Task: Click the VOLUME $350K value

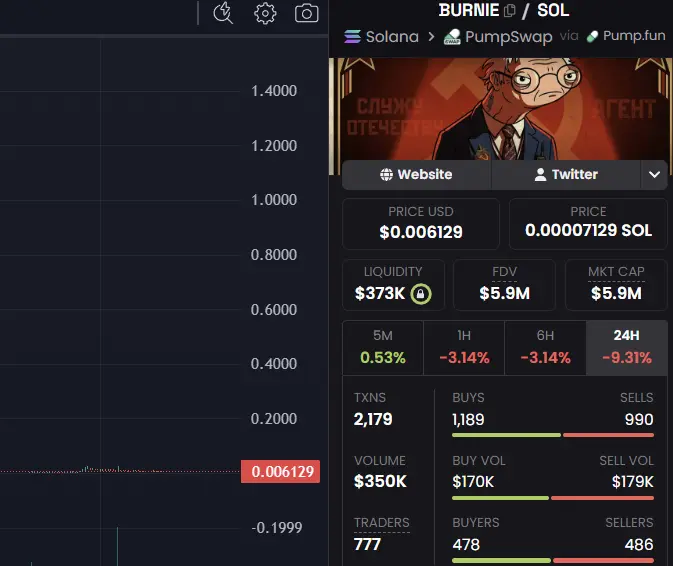Action: [x=380, y=481]
